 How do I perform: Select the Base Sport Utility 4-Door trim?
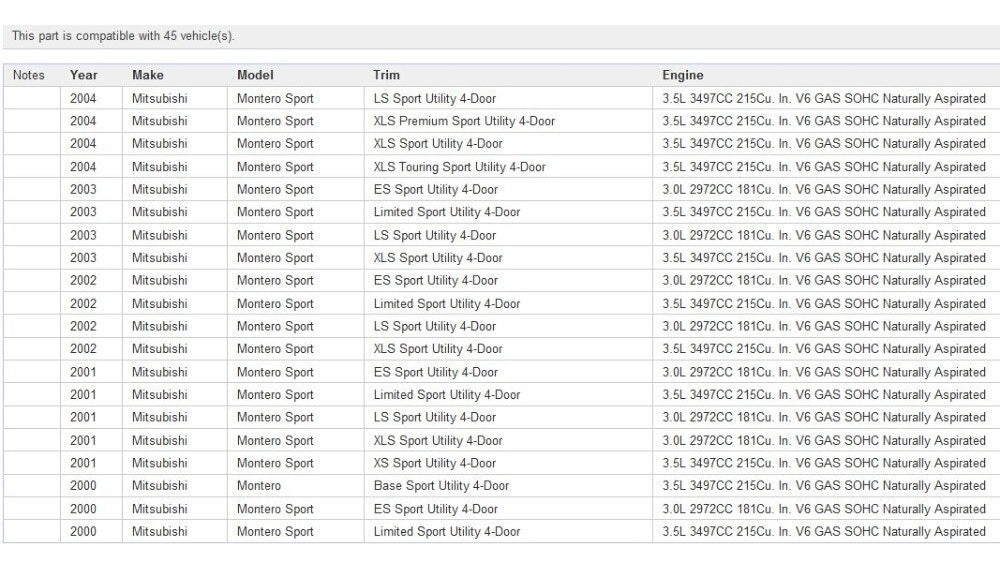coord(441,486)
